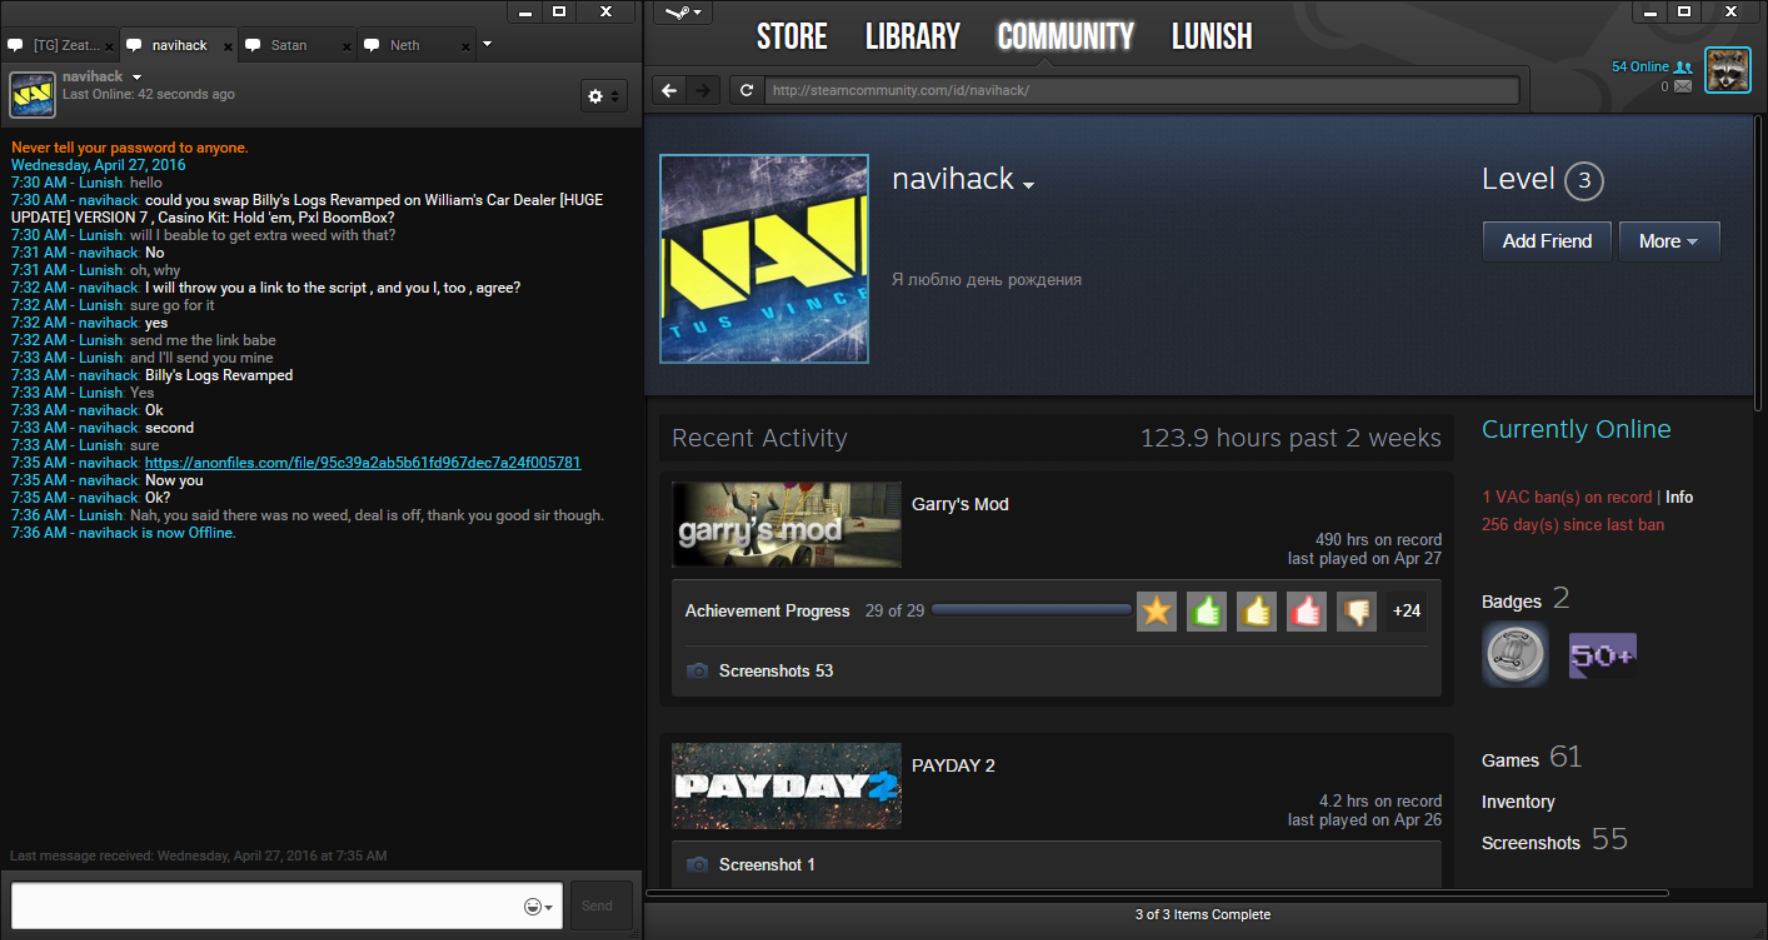Viewport: 1768px width, 940px height.
Task: Click the navihack large profile avatar
Action: pyautogui.click(x=764, y=259)
